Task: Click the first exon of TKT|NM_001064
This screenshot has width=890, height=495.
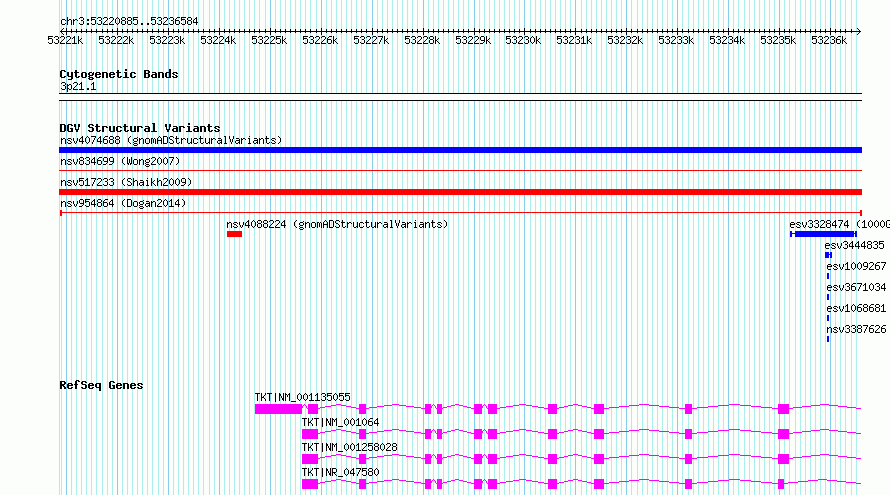Action: click(310, 434)
